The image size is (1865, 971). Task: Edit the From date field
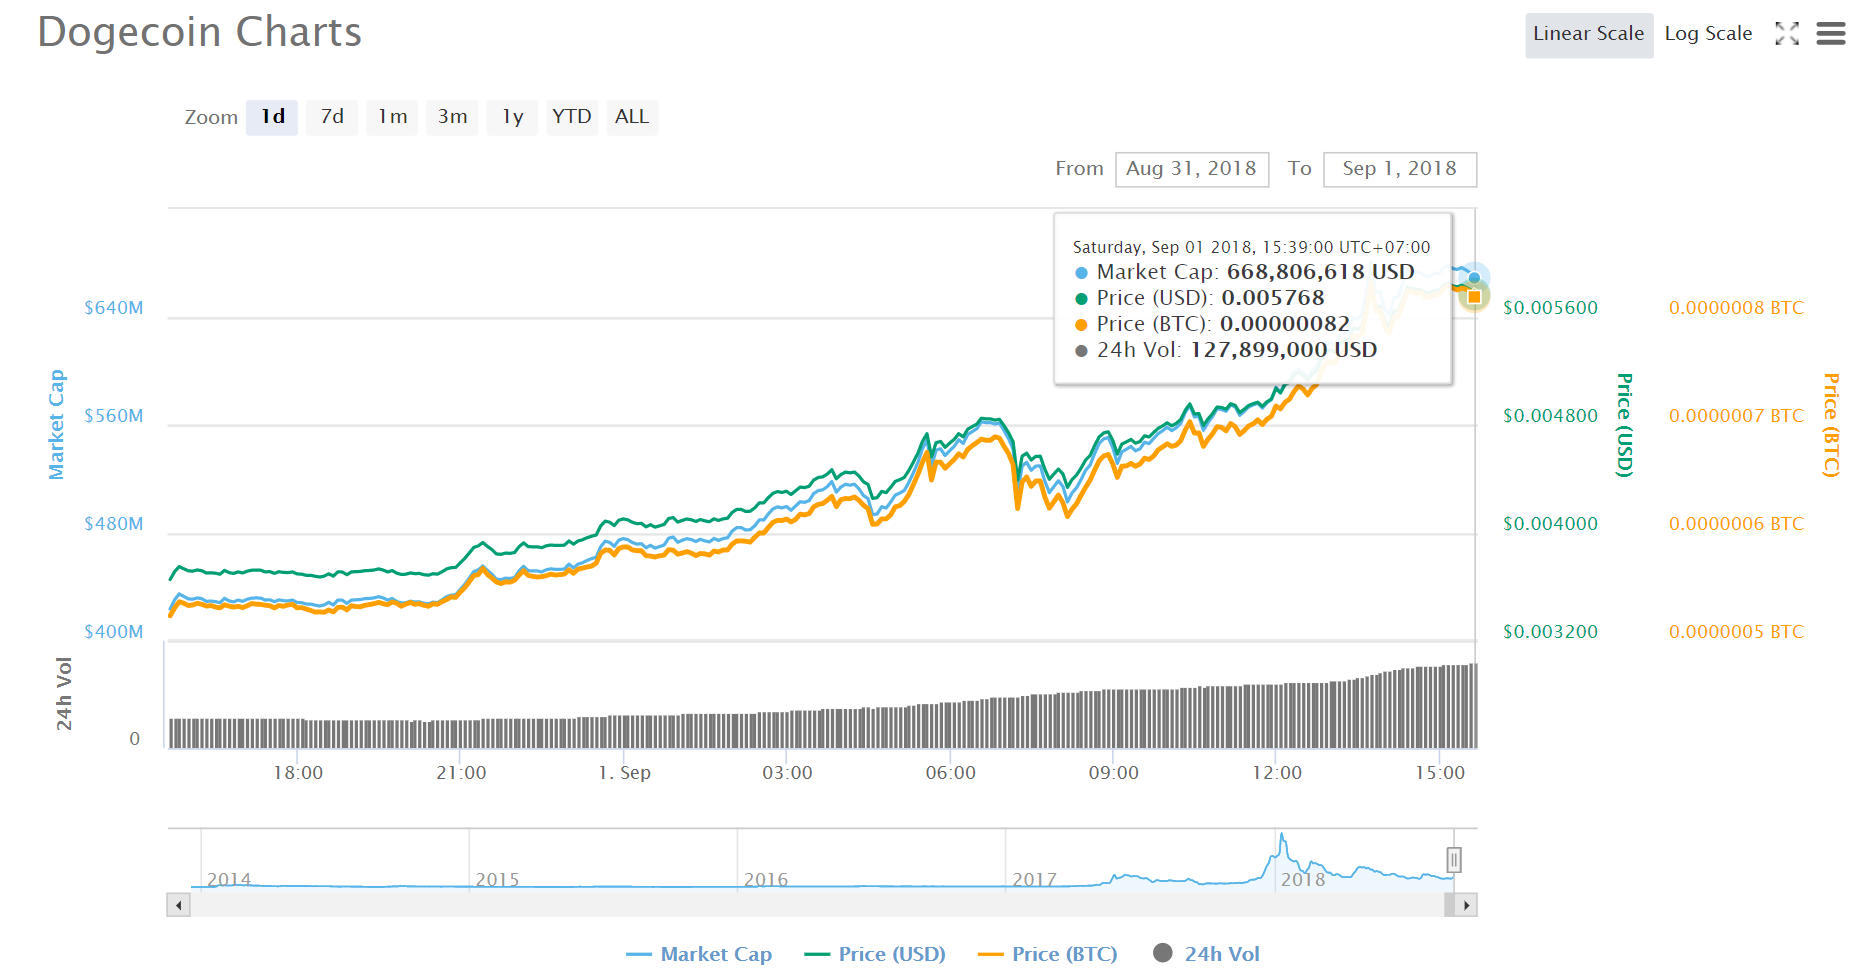point(1192,169)
